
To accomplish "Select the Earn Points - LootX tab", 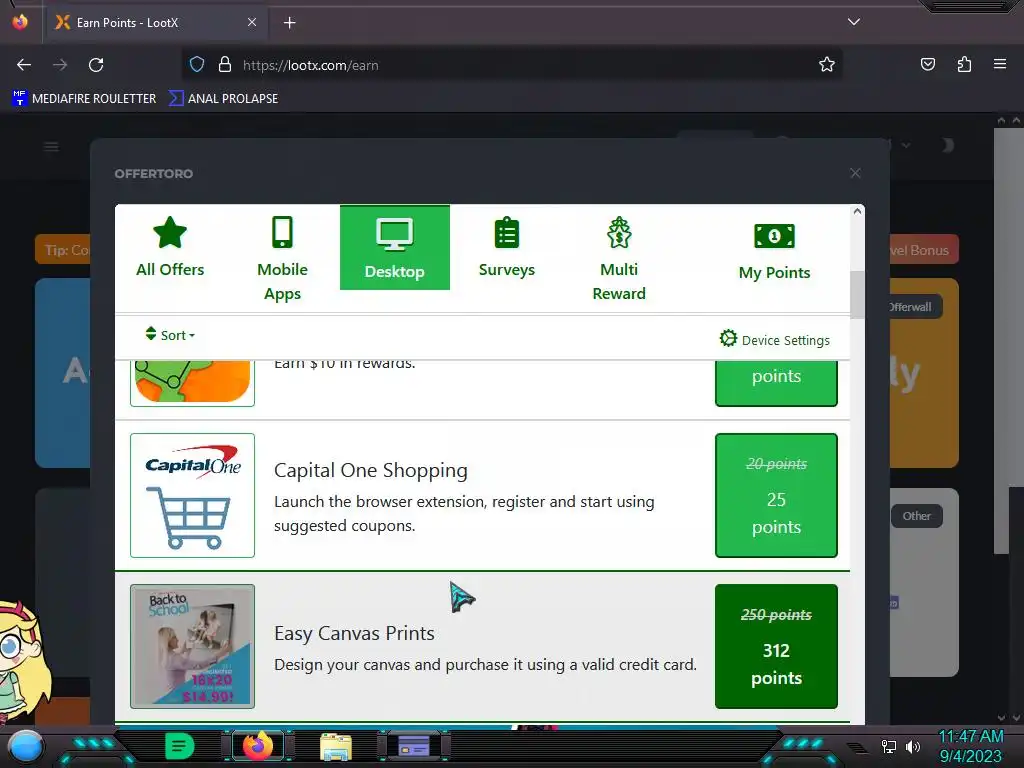I will tap(155, 23).
